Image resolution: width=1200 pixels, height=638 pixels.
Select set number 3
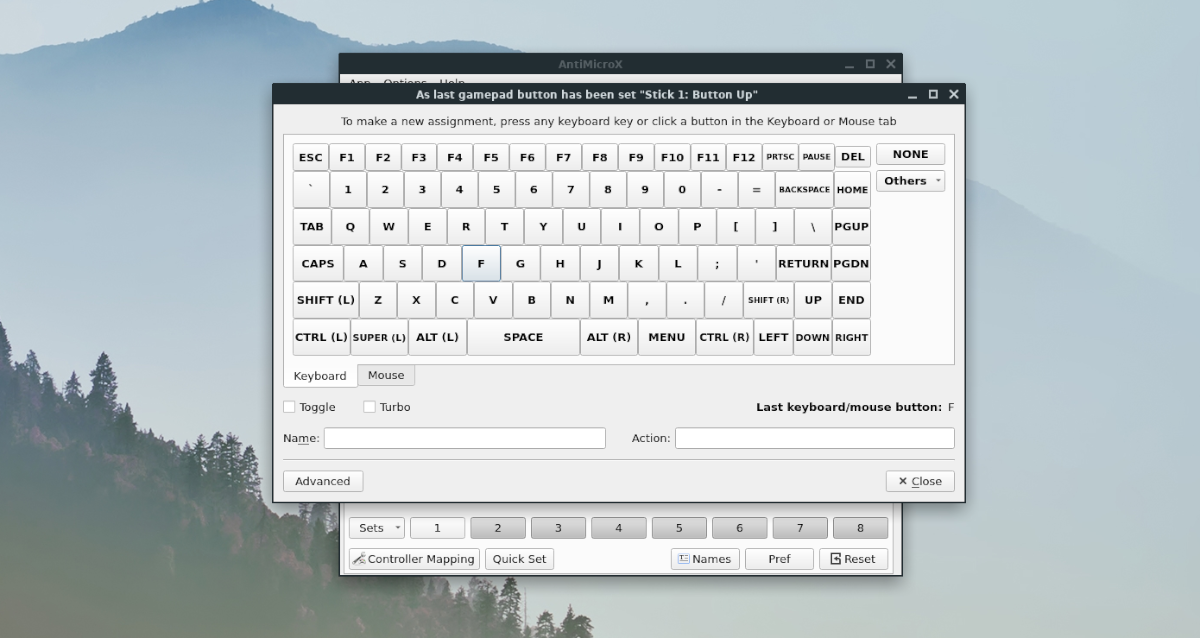coord(557,528)
